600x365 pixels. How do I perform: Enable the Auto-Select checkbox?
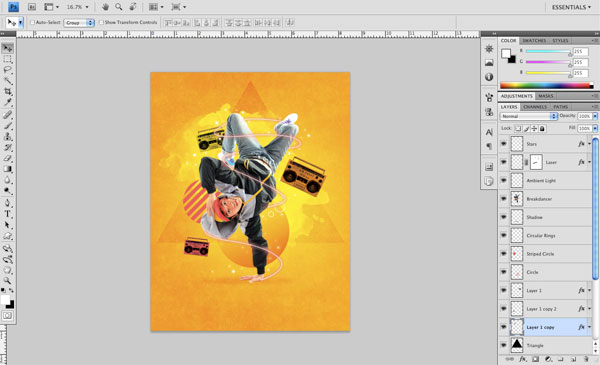33,23
